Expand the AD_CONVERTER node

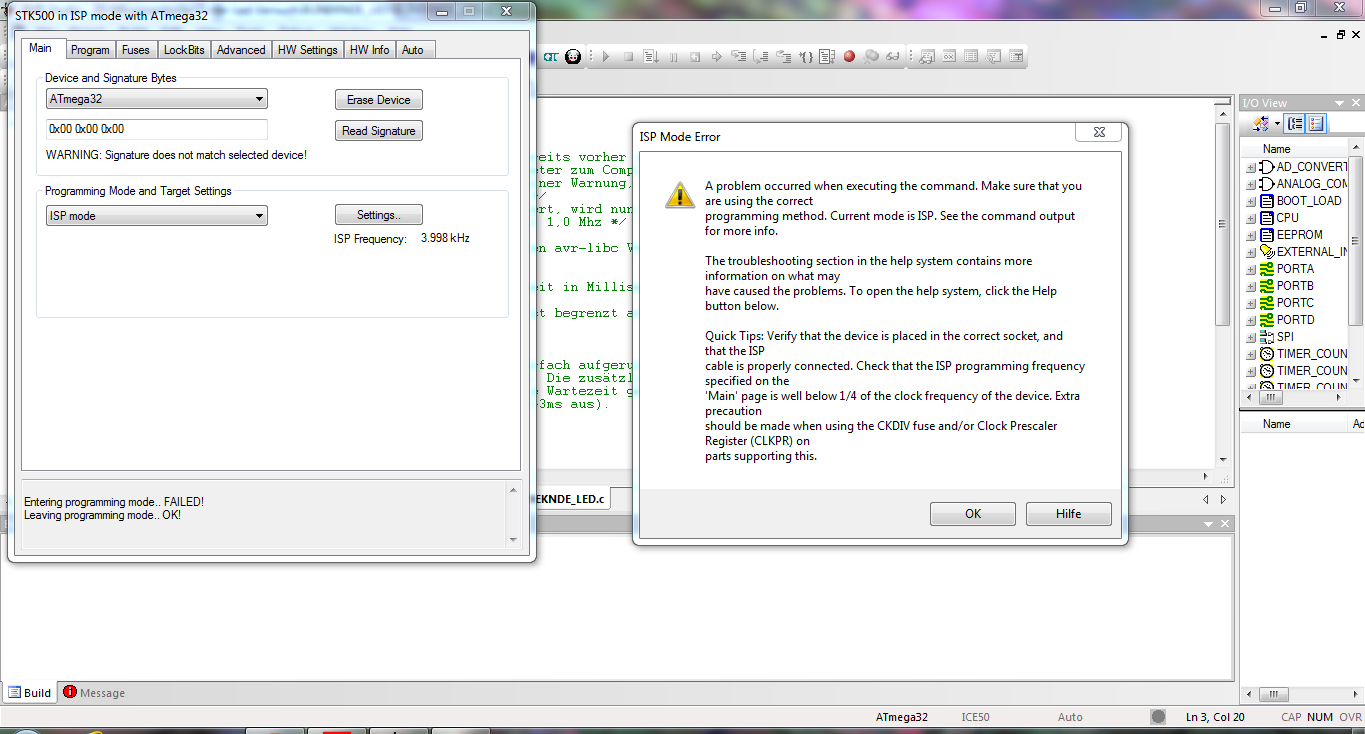(x=1251, y=167)
